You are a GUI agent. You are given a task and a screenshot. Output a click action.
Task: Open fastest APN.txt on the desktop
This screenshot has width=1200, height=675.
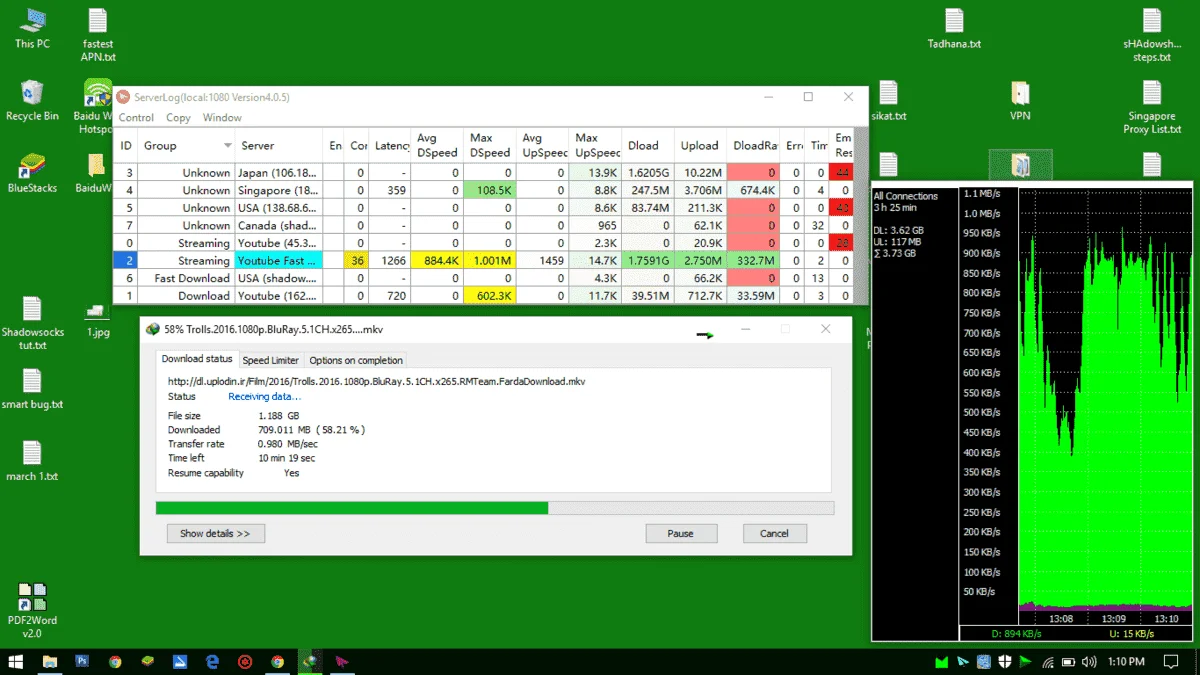point(98,35)
